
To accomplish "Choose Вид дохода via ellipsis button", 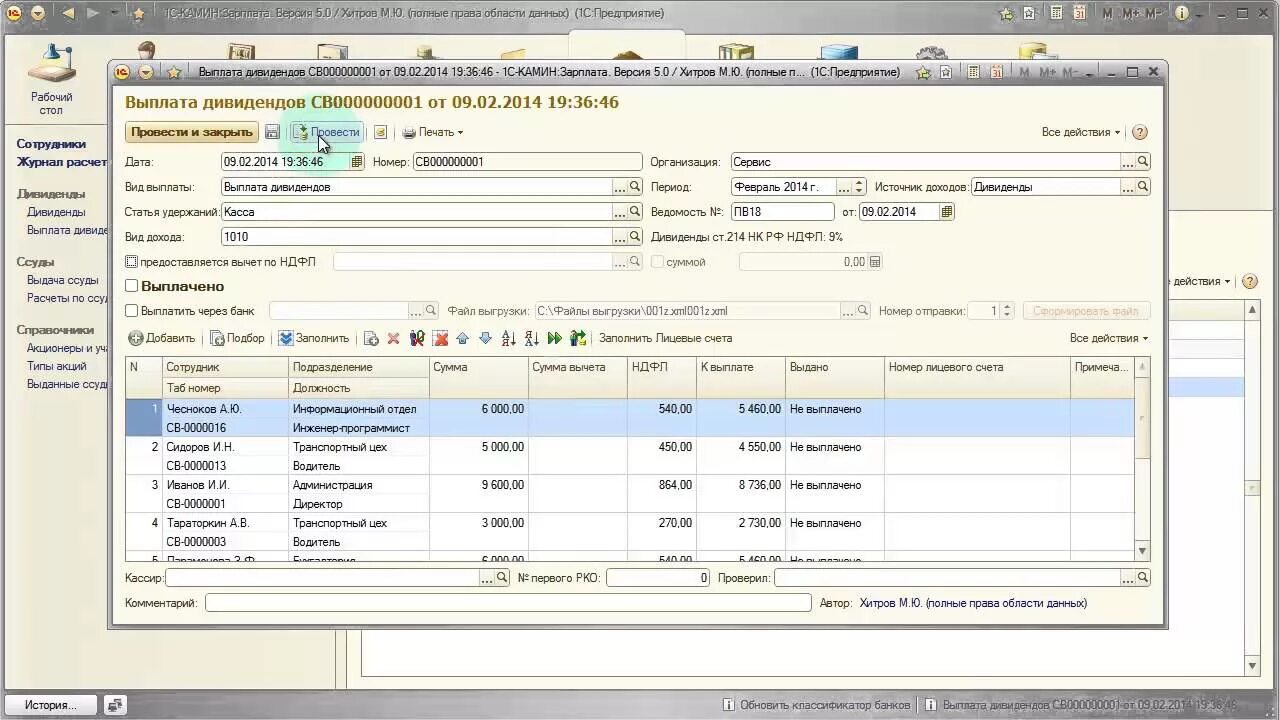I will (x=619, y=237).
